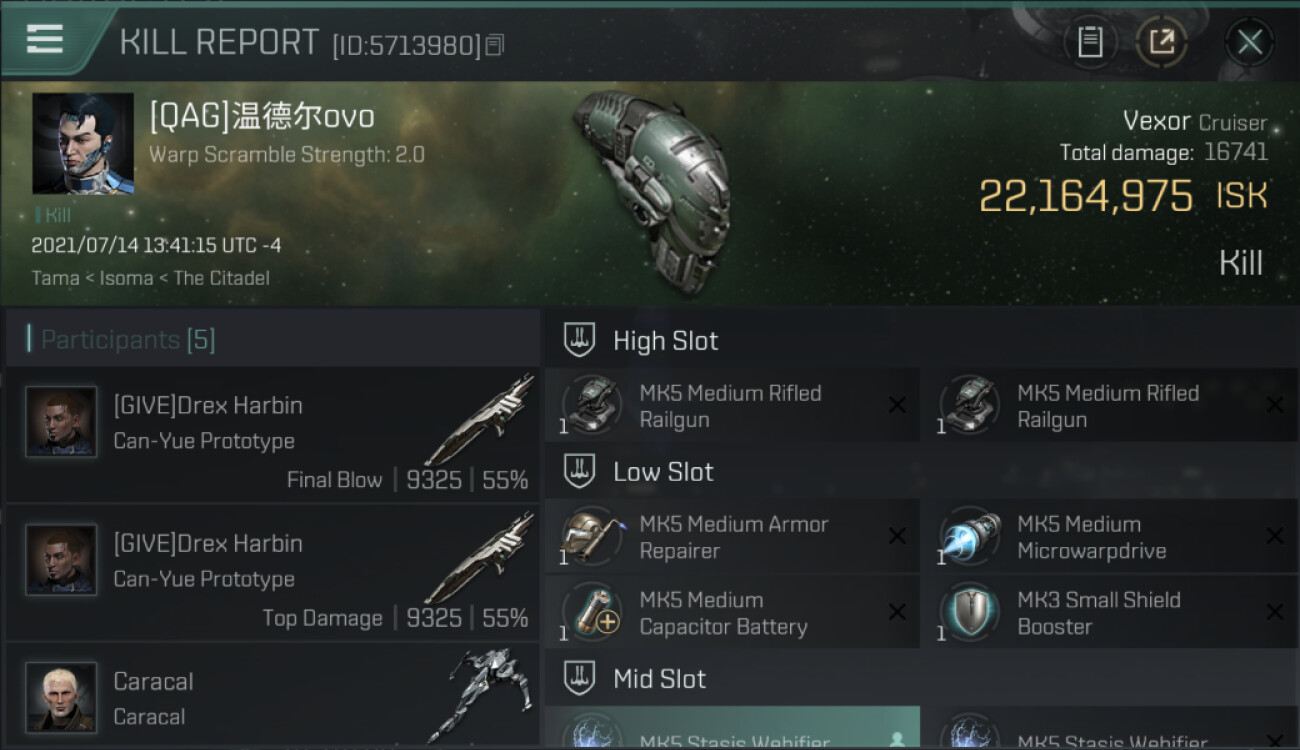Click the X beside MK5 Medium Armor Repairer
The width and height of the screenshot is (1300, 750).
point(897,537)
